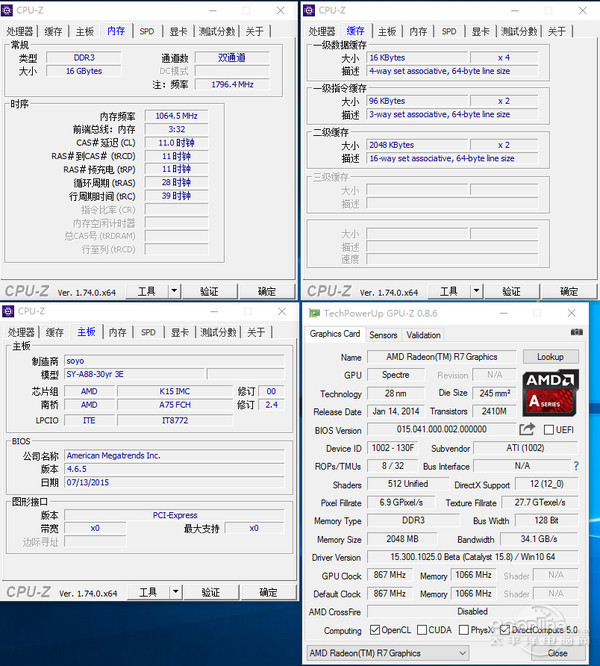
Task: Click the GPU-Z title bar app icon
Action: click(x=311, y=312)
